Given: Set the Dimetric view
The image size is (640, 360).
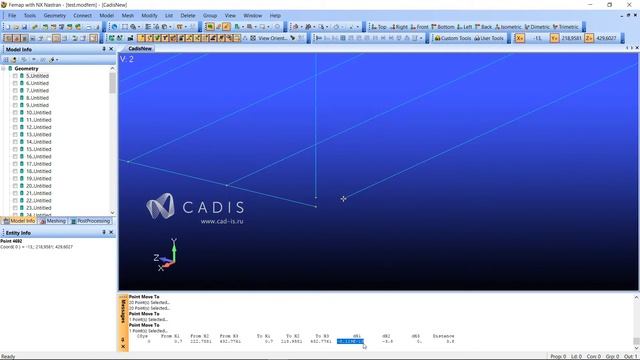Looking at the screenshot, I should point(537,27).
